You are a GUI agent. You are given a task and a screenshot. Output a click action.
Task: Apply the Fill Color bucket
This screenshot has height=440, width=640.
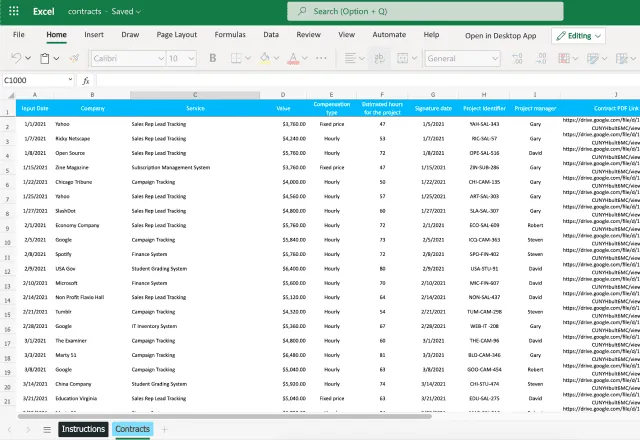(x=265, y=58)
